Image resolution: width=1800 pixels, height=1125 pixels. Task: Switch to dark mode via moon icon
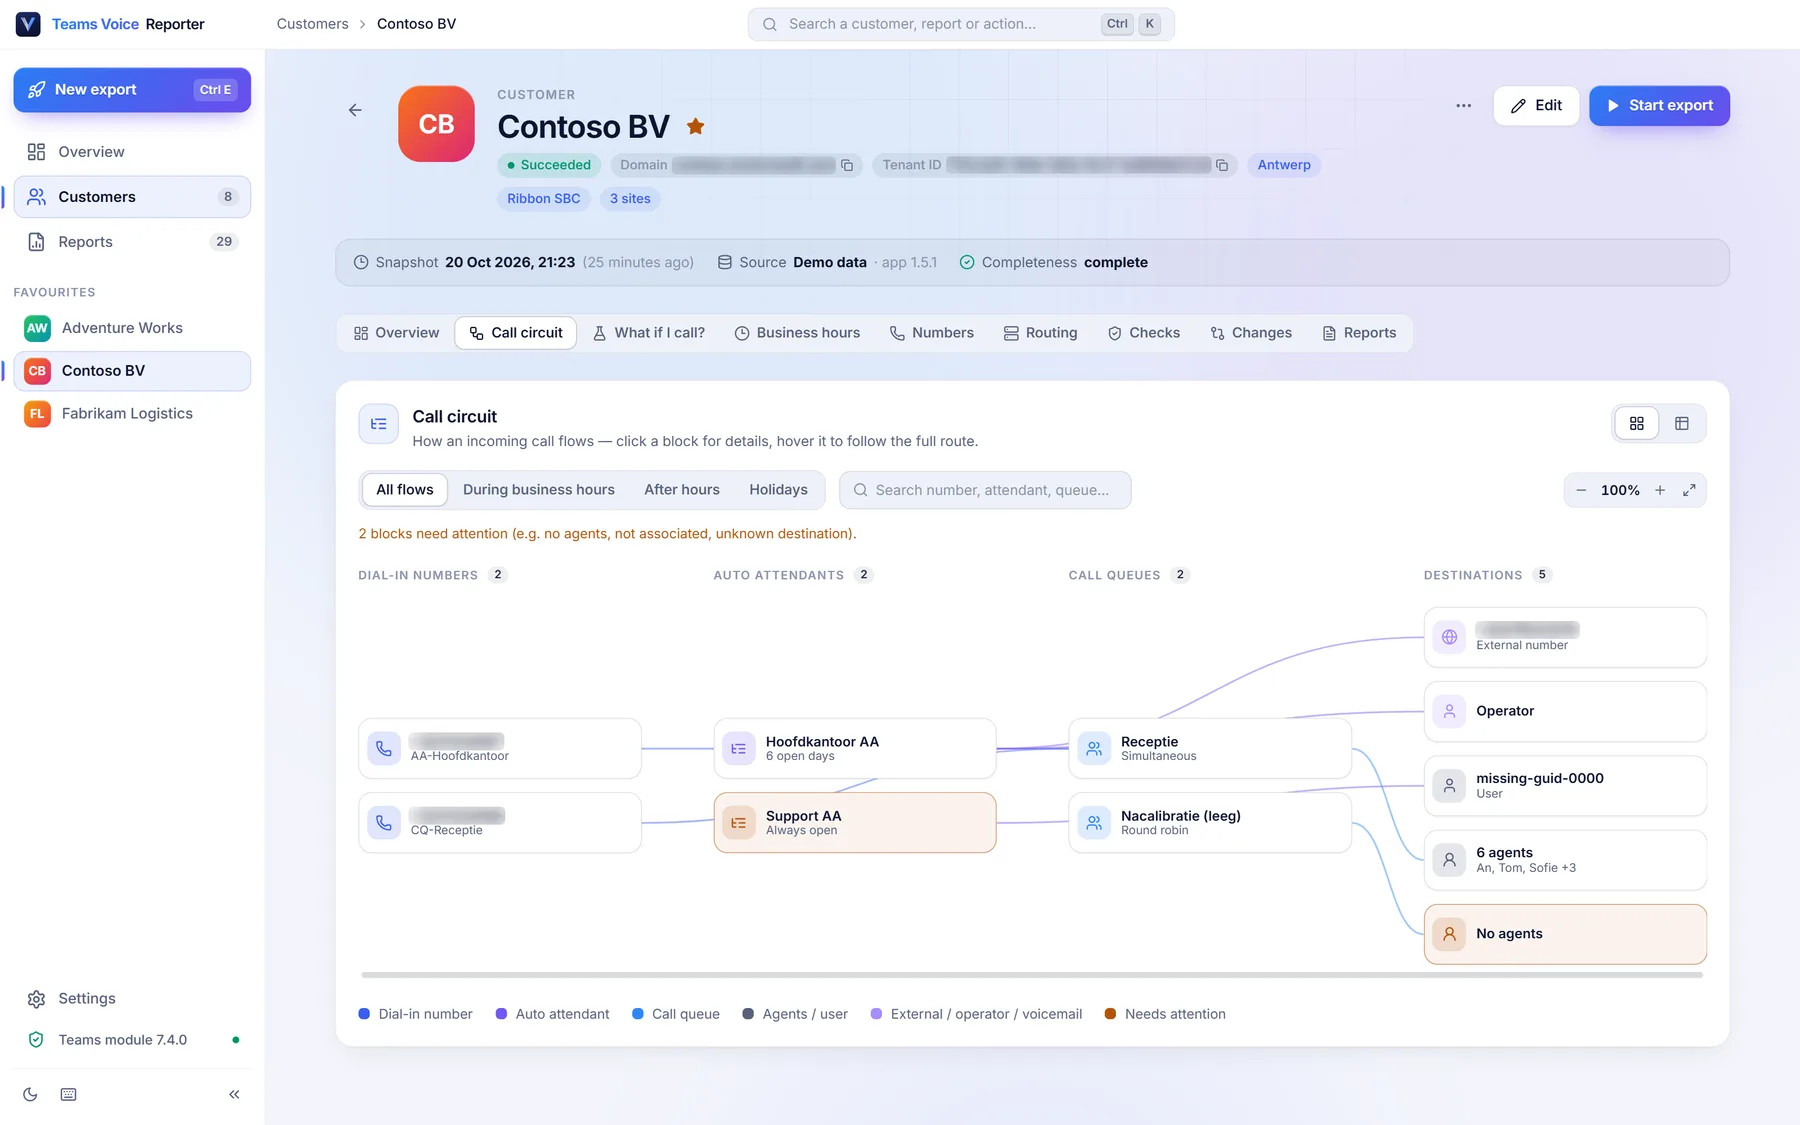pos(30,1094)
